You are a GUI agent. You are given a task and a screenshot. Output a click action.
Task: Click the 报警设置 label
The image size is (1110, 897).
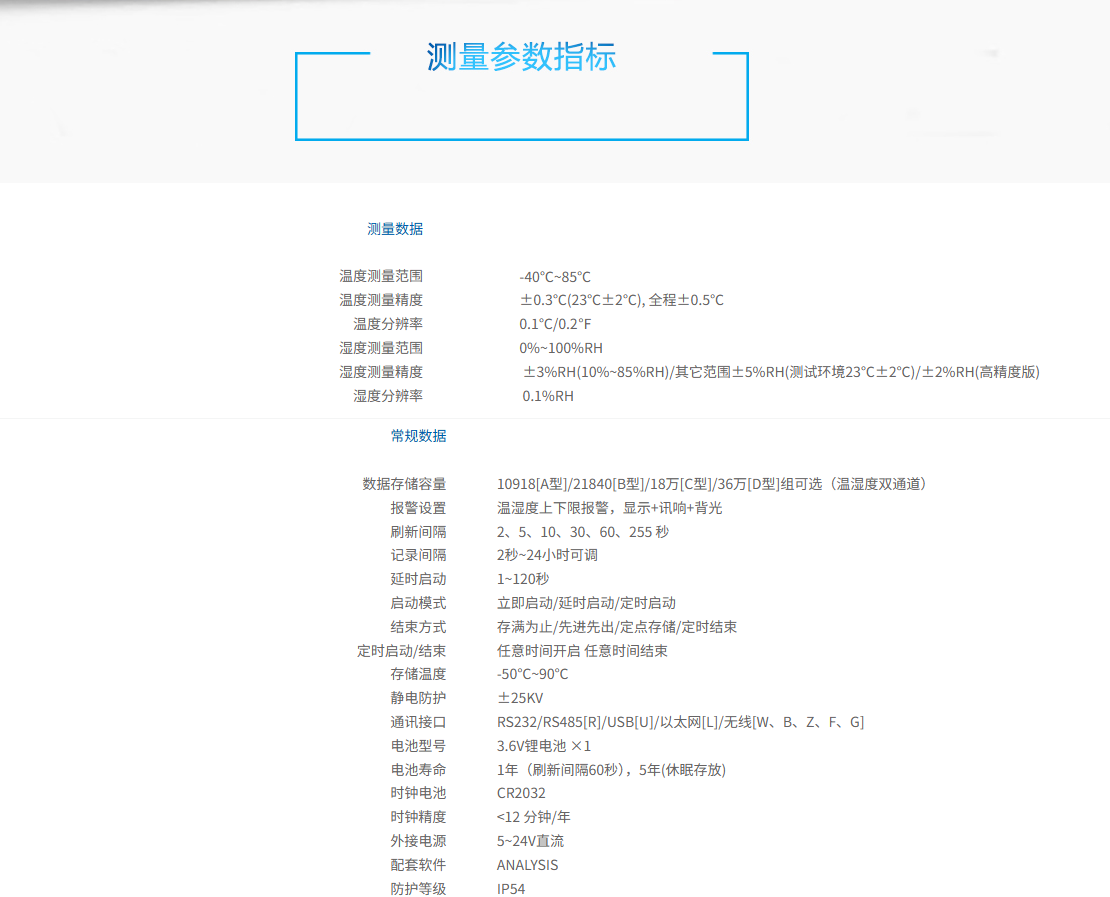(418, 508)
